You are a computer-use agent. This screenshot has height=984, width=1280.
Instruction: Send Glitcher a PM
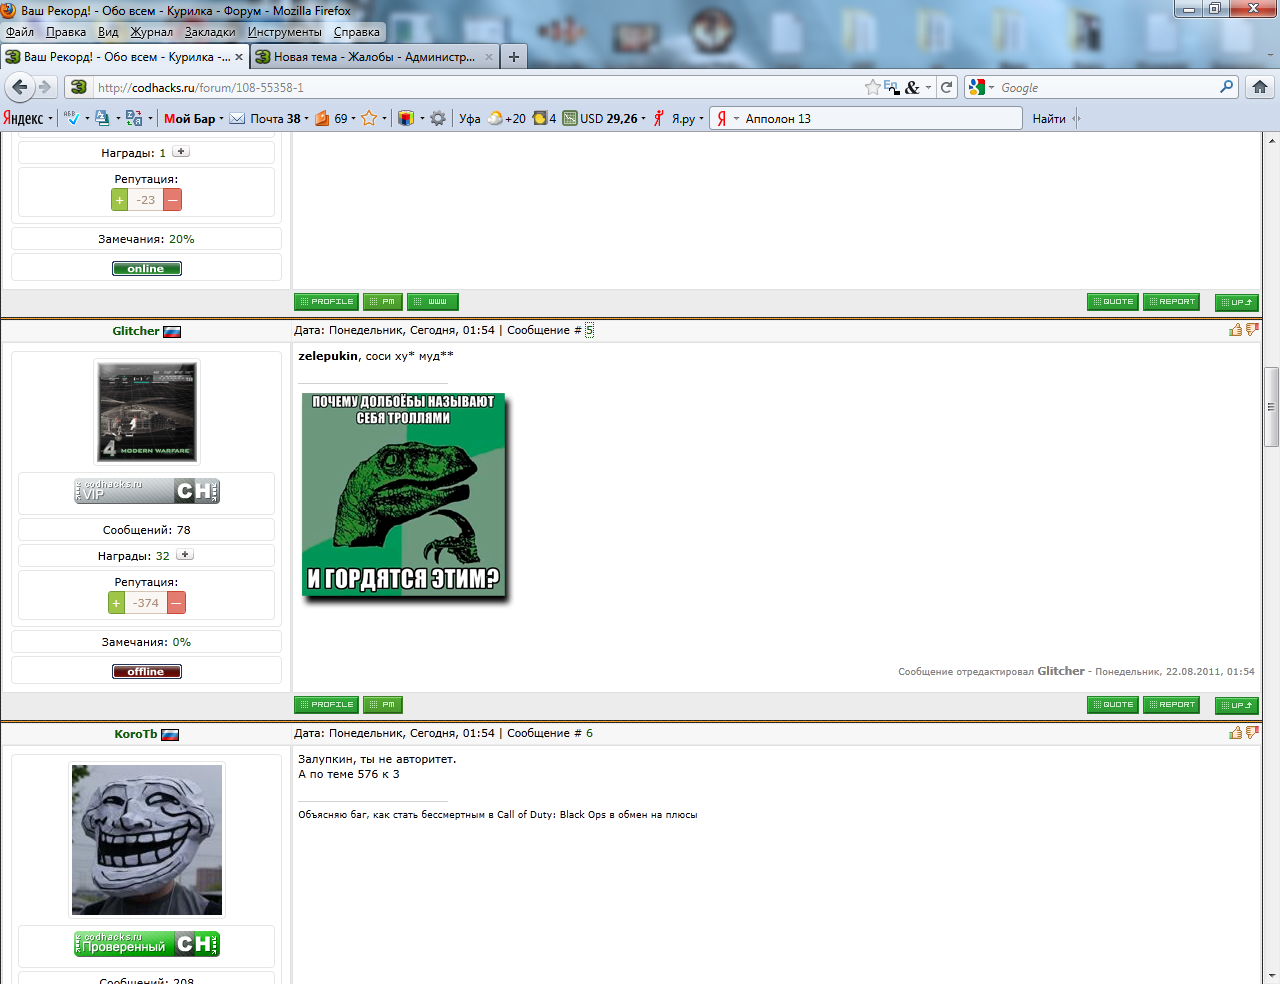click(383, 705)
